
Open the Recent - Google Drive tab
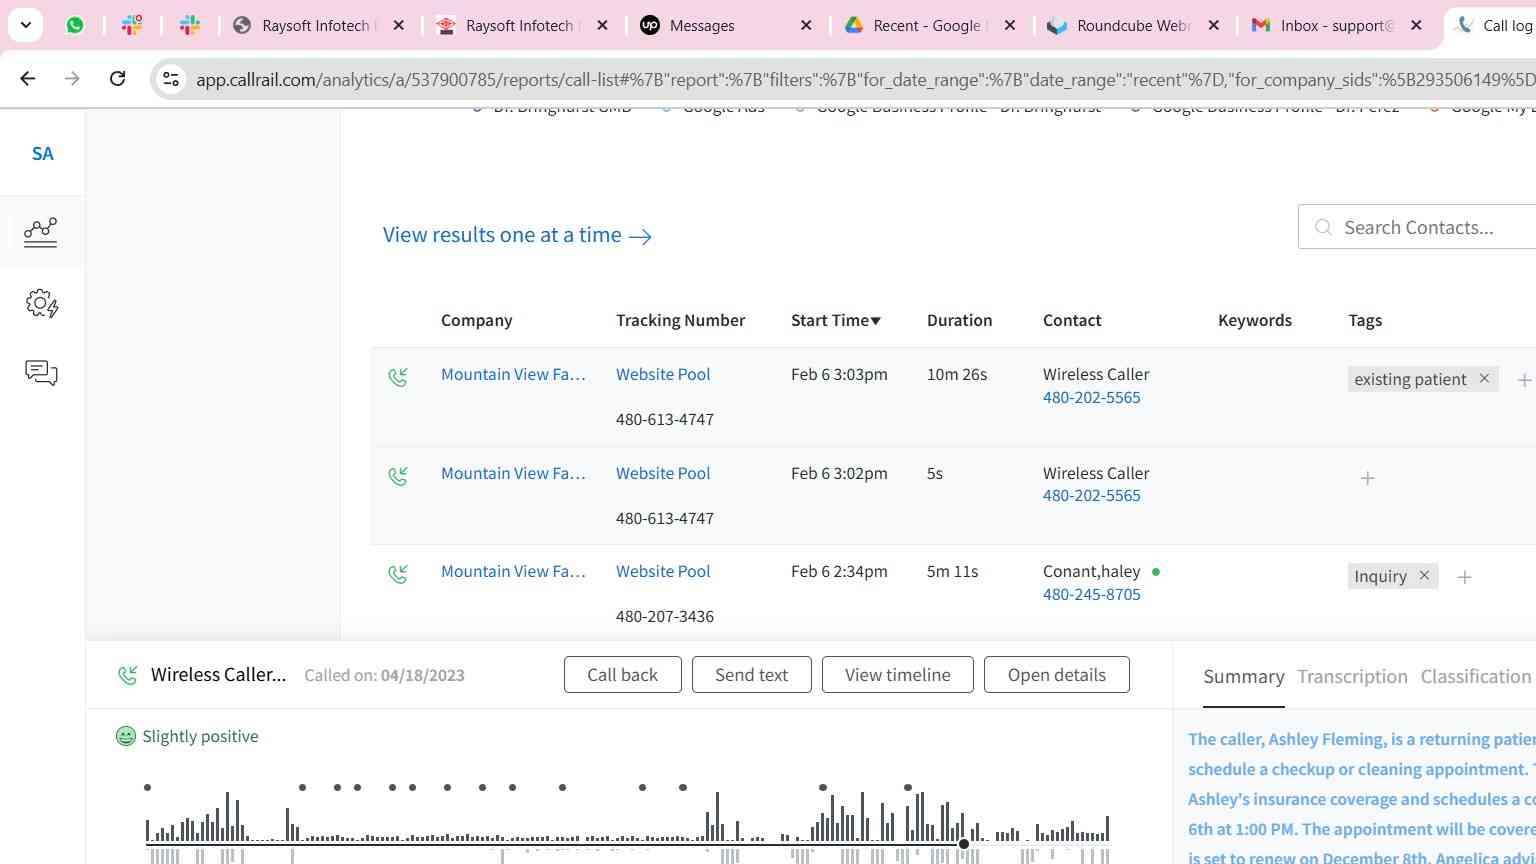(x=929, y=25)
